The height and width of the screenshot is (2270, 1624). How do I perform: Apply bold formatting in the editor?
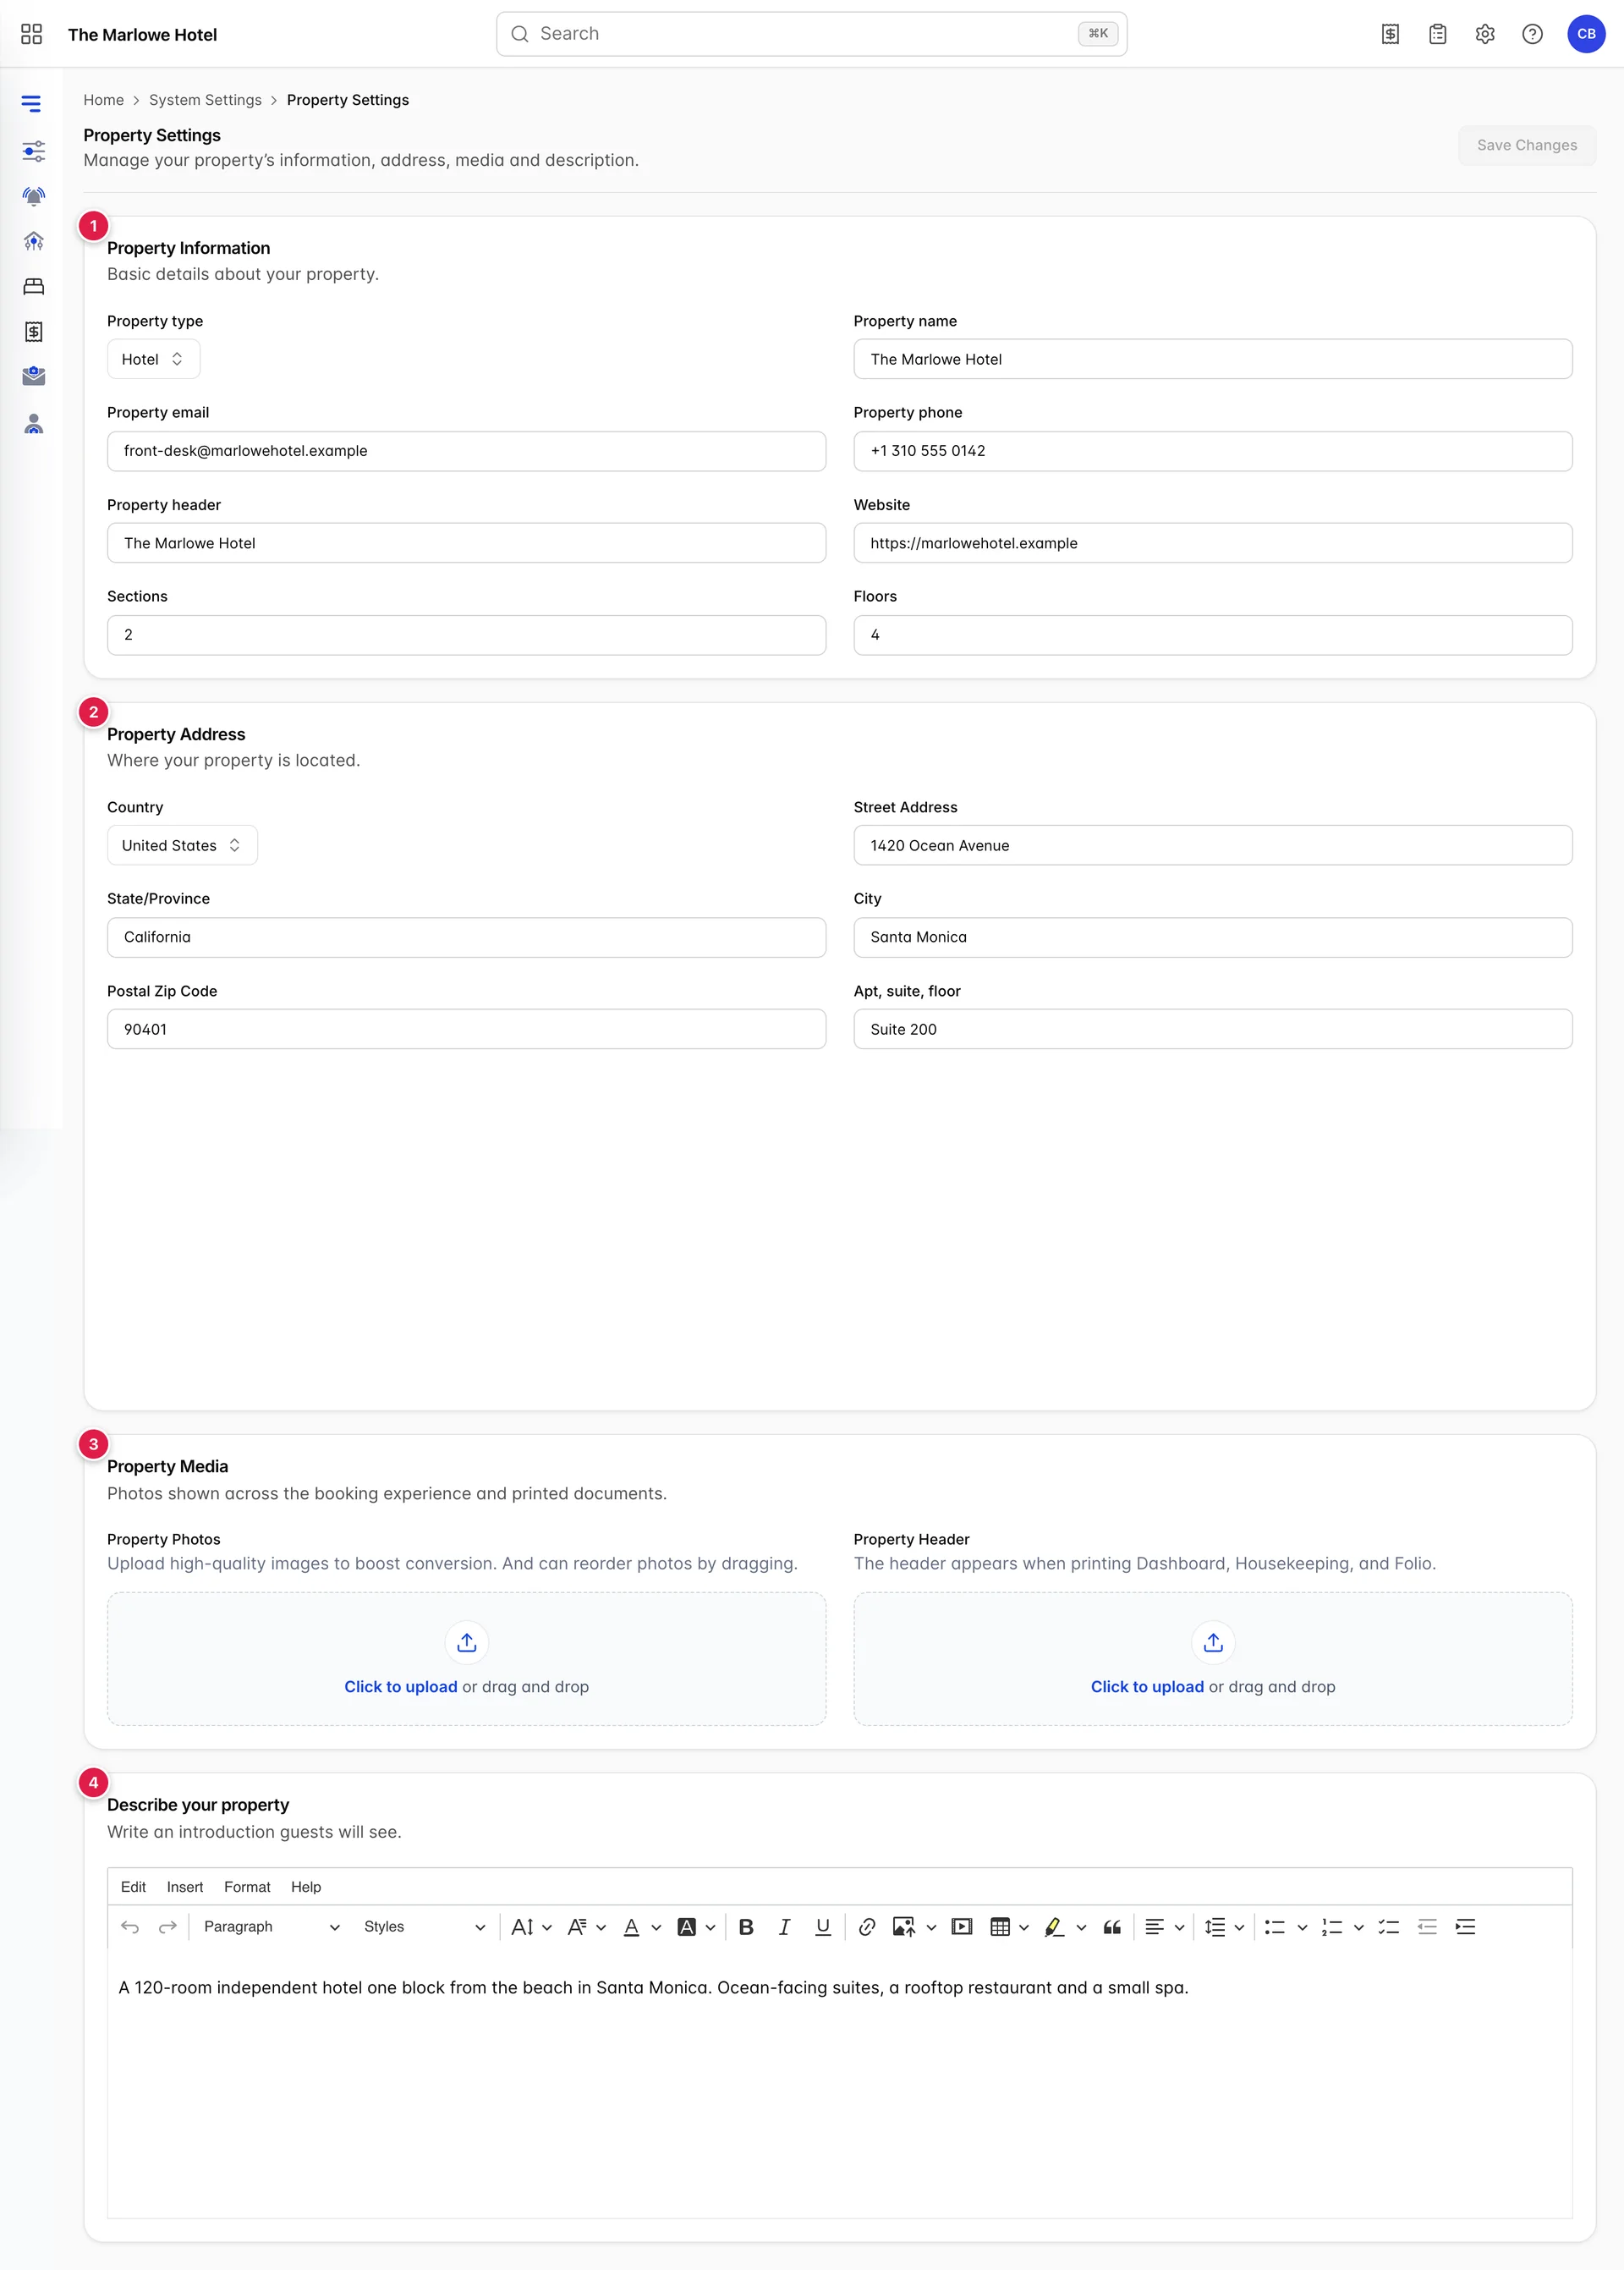(x=746, y=1927)
